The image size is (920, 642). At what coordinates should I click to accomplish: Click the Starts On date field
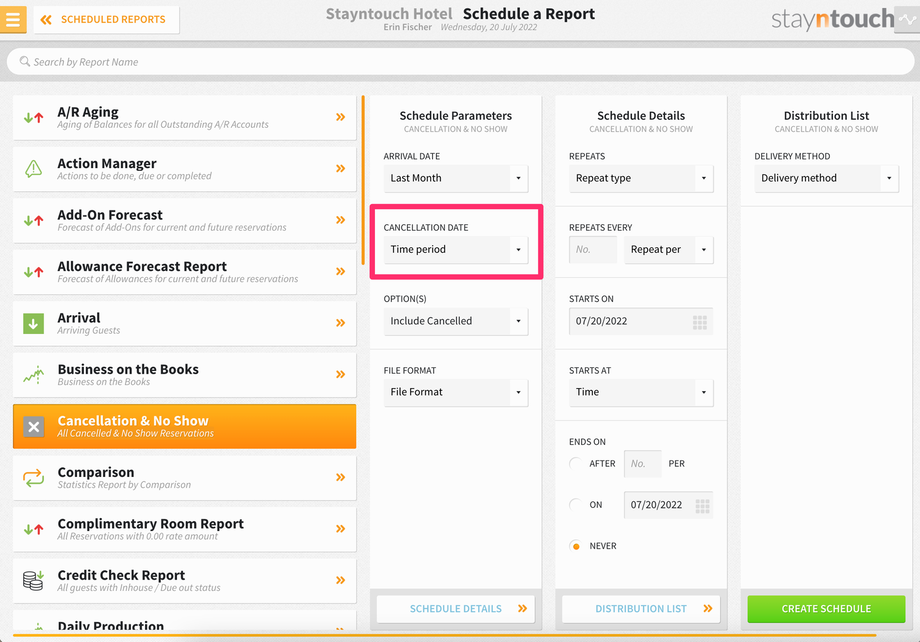click(x=641, y=321)
